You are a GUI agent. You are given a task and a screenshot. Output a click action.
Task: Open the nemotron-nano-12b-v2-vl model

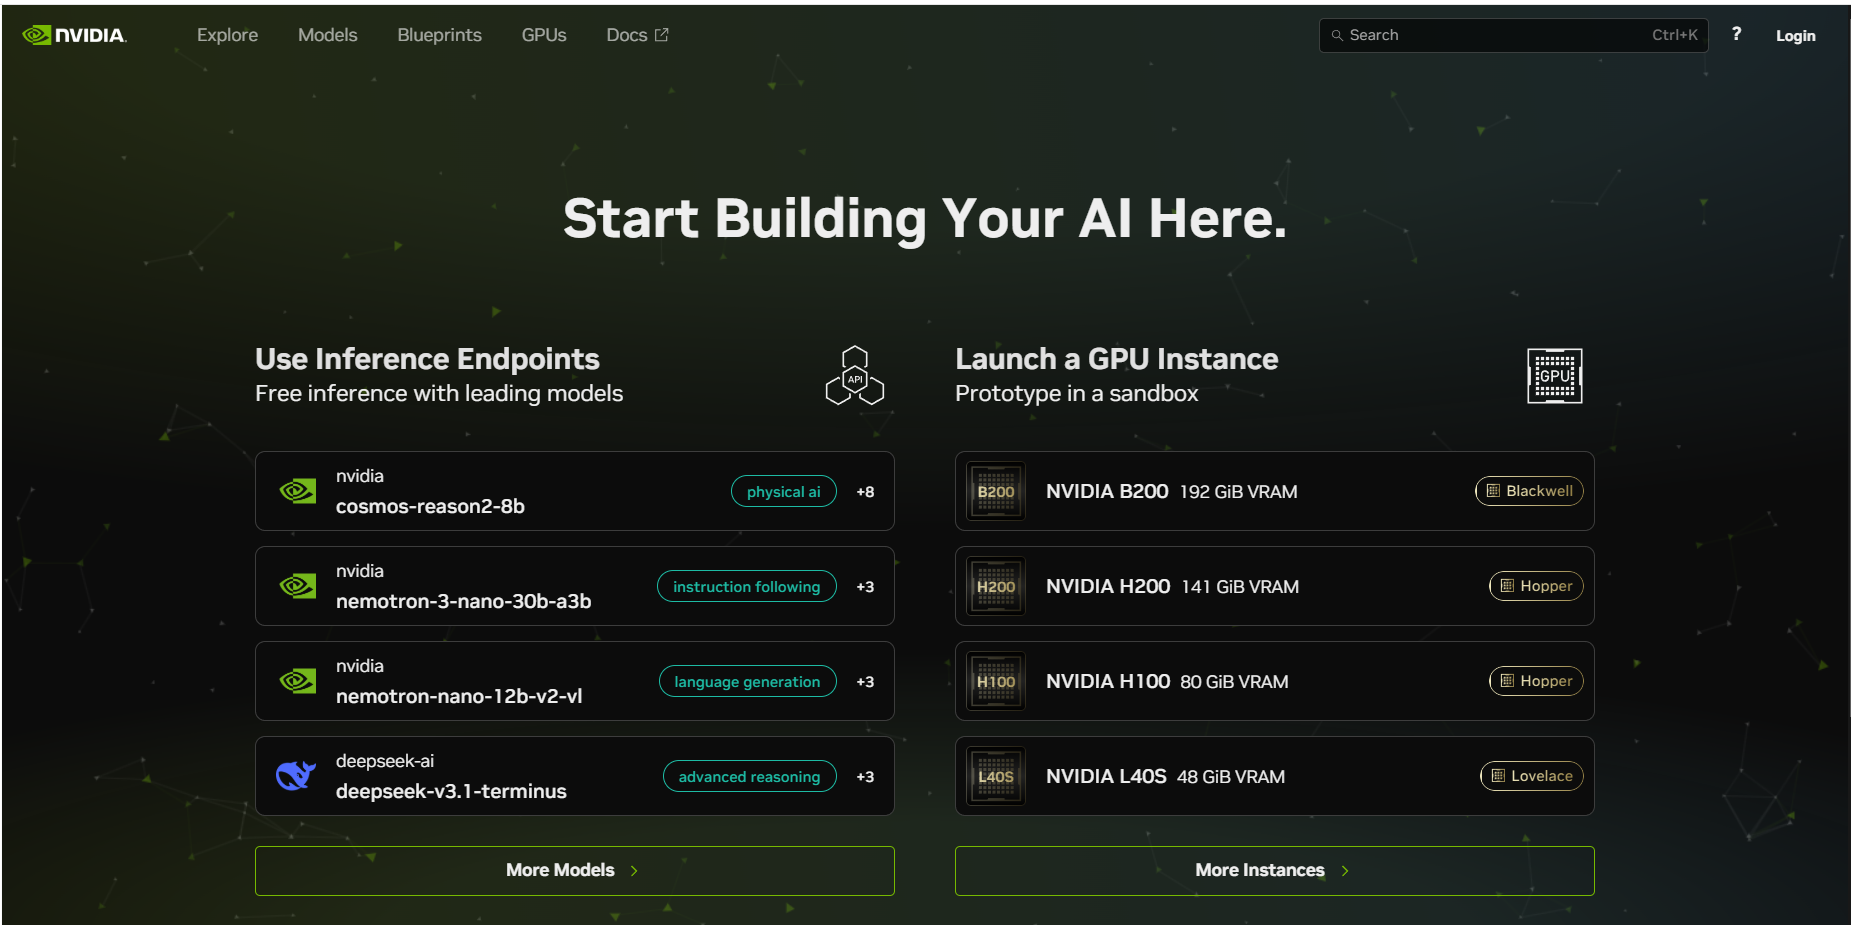tap(575, 681)
